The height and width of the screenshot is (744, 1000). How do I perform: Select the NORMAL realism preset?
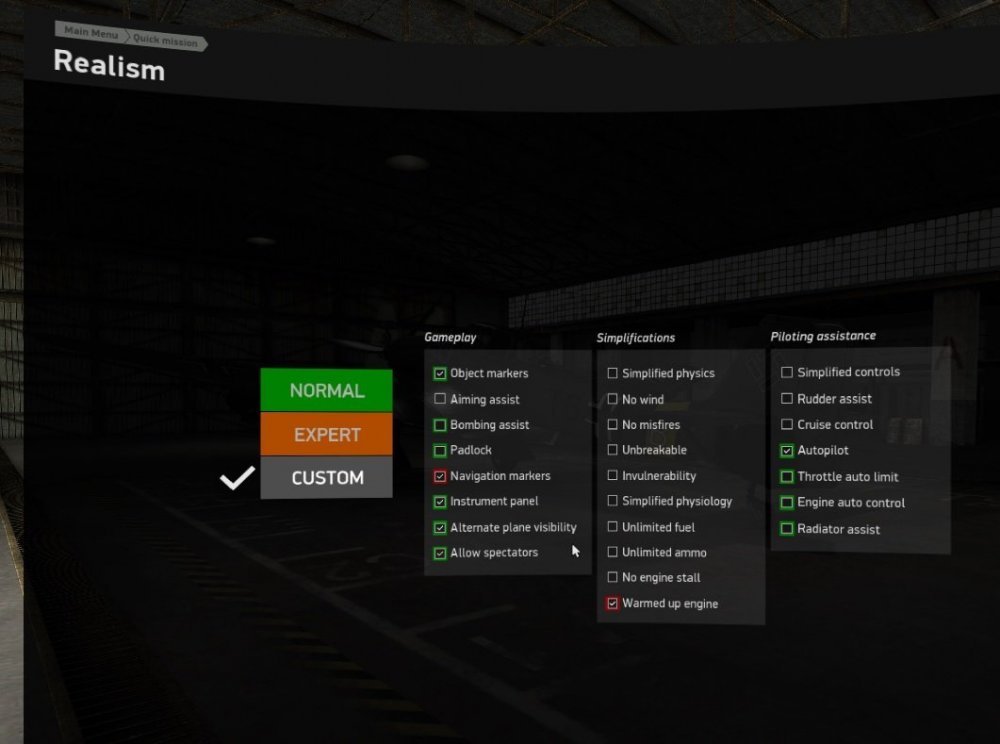[326, 390]
